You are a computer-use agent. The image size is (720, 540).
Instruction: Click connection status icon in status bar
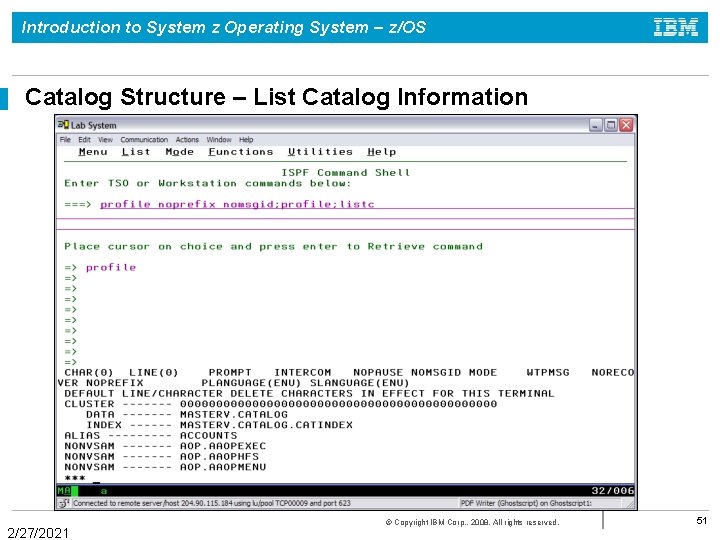click(x=63, y=503)
